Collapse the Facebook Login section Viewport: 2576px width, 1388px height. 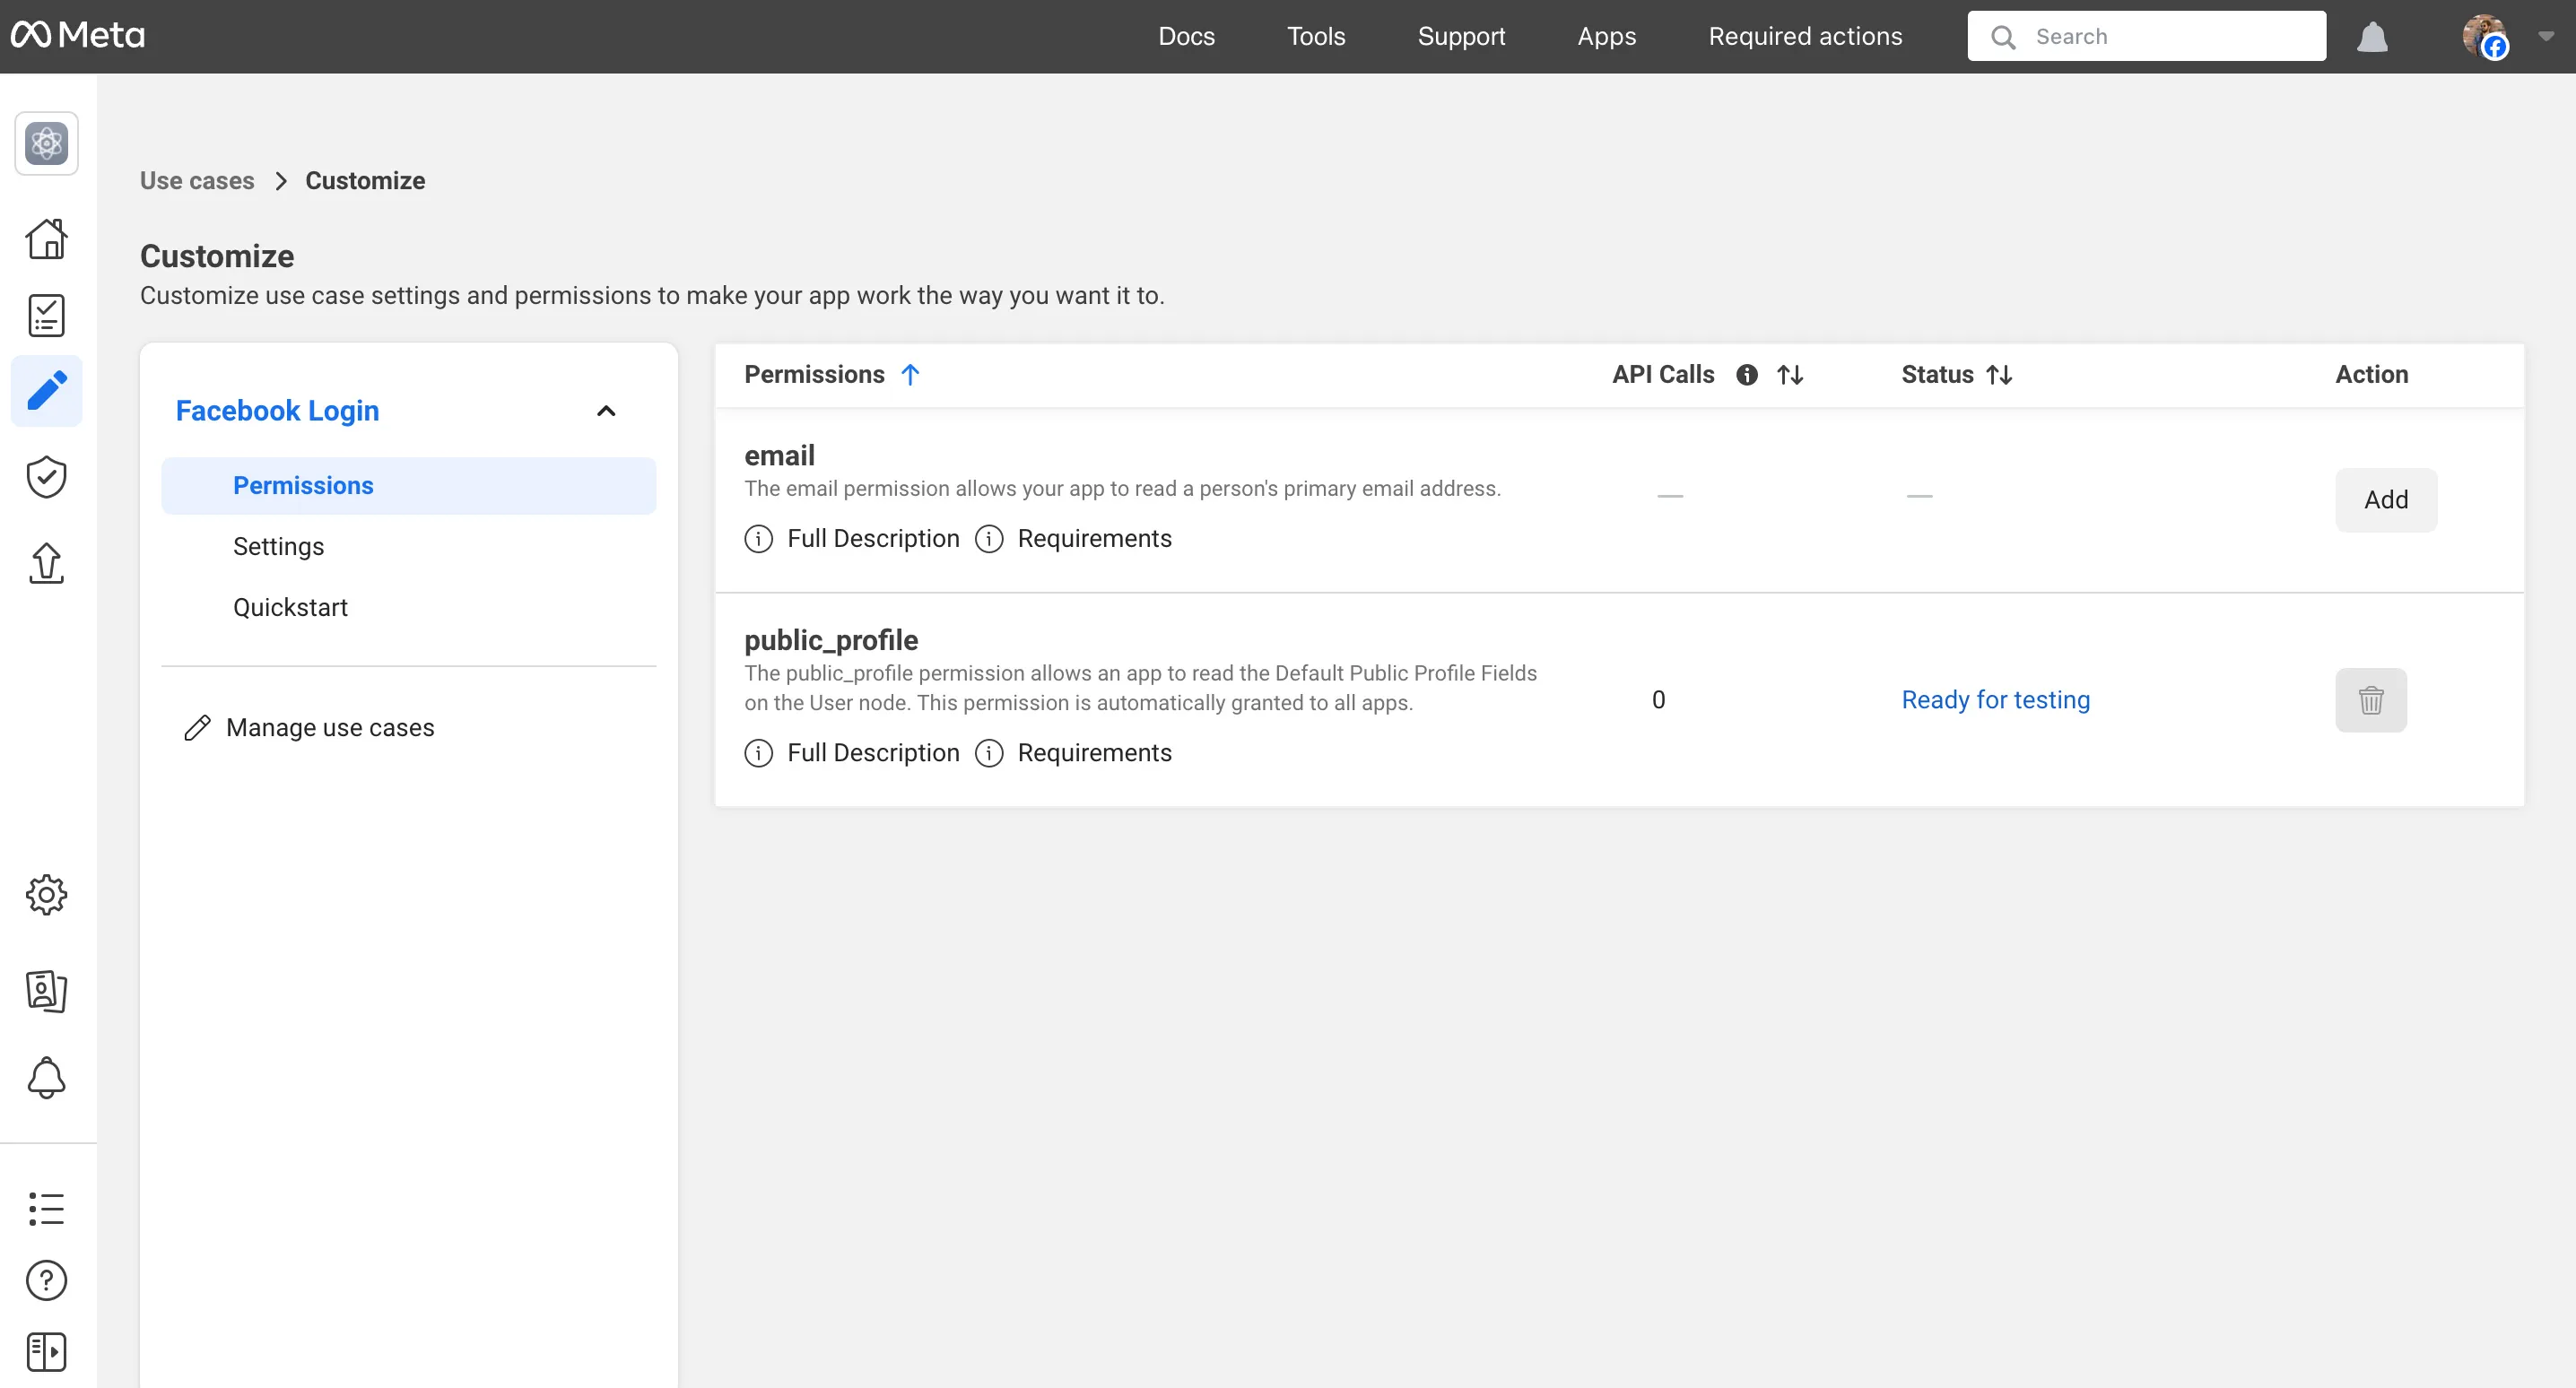tap(606, 411)
